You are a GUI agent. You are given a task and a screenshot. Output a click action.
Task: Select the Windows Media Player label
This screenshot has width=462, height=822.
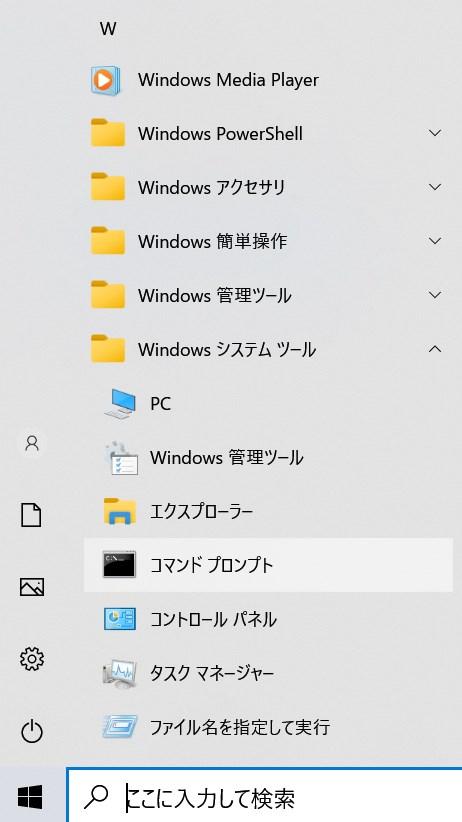tap(228, 80)
